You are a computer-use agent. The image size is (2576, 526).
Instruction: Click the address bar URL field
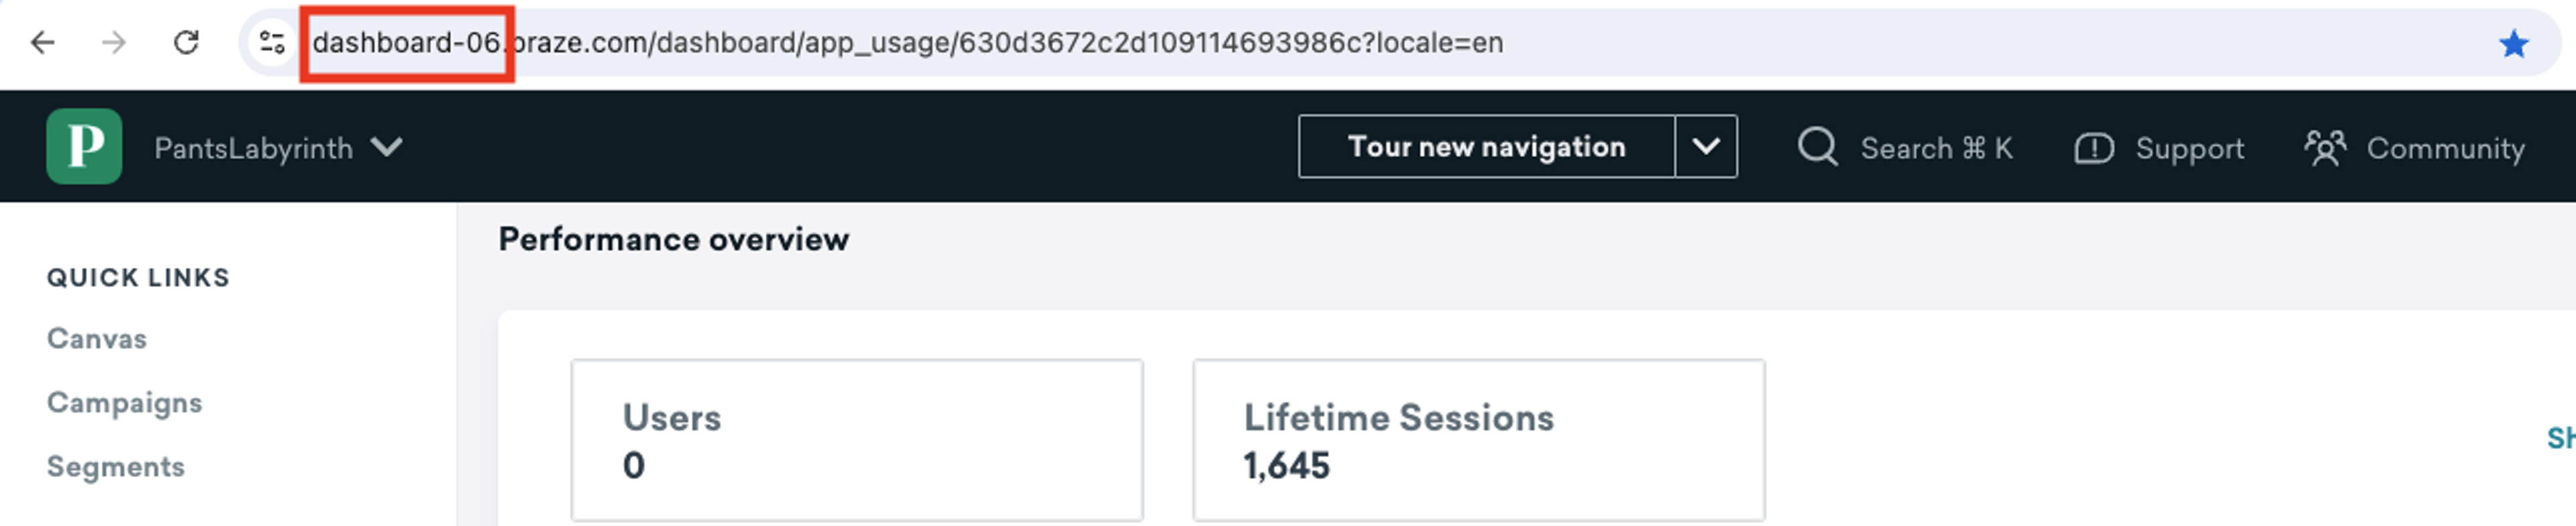click(1380, 43)
